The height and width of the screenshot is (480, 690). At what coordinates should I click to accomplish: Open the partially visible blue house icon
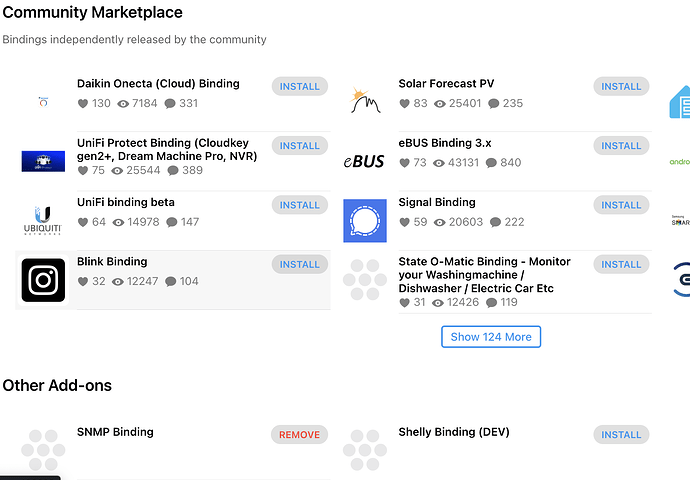[680, 102]
